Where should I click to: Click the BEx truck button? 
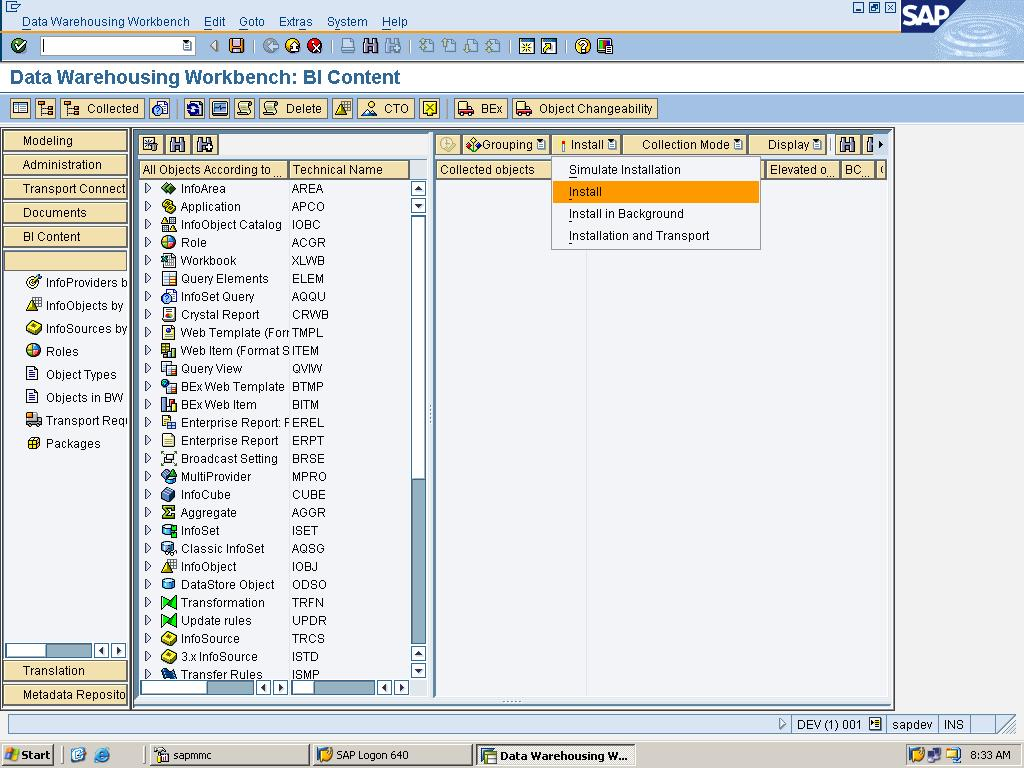[x=481, y=108]
